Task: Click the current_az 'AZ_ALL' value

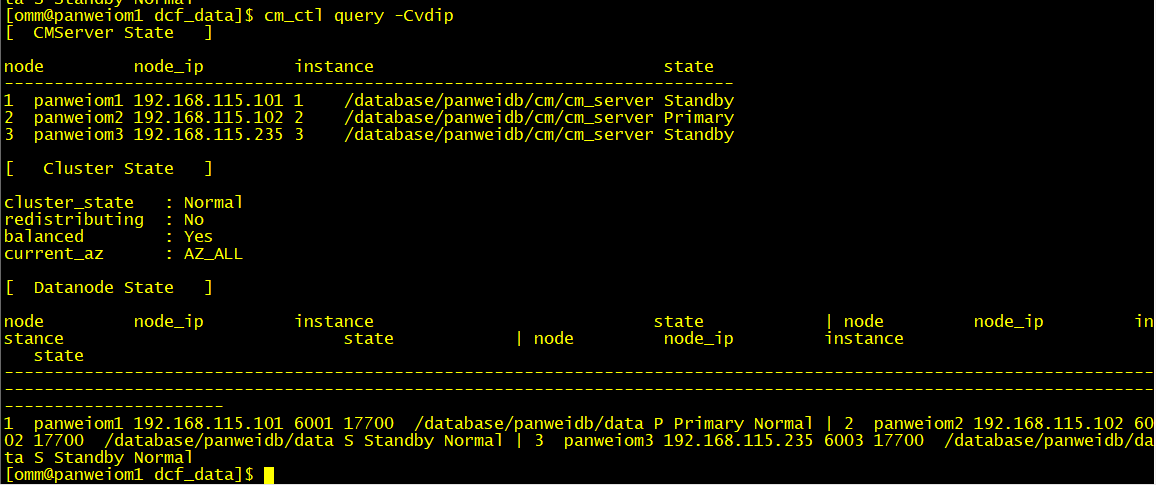Action: click(213, 254)
